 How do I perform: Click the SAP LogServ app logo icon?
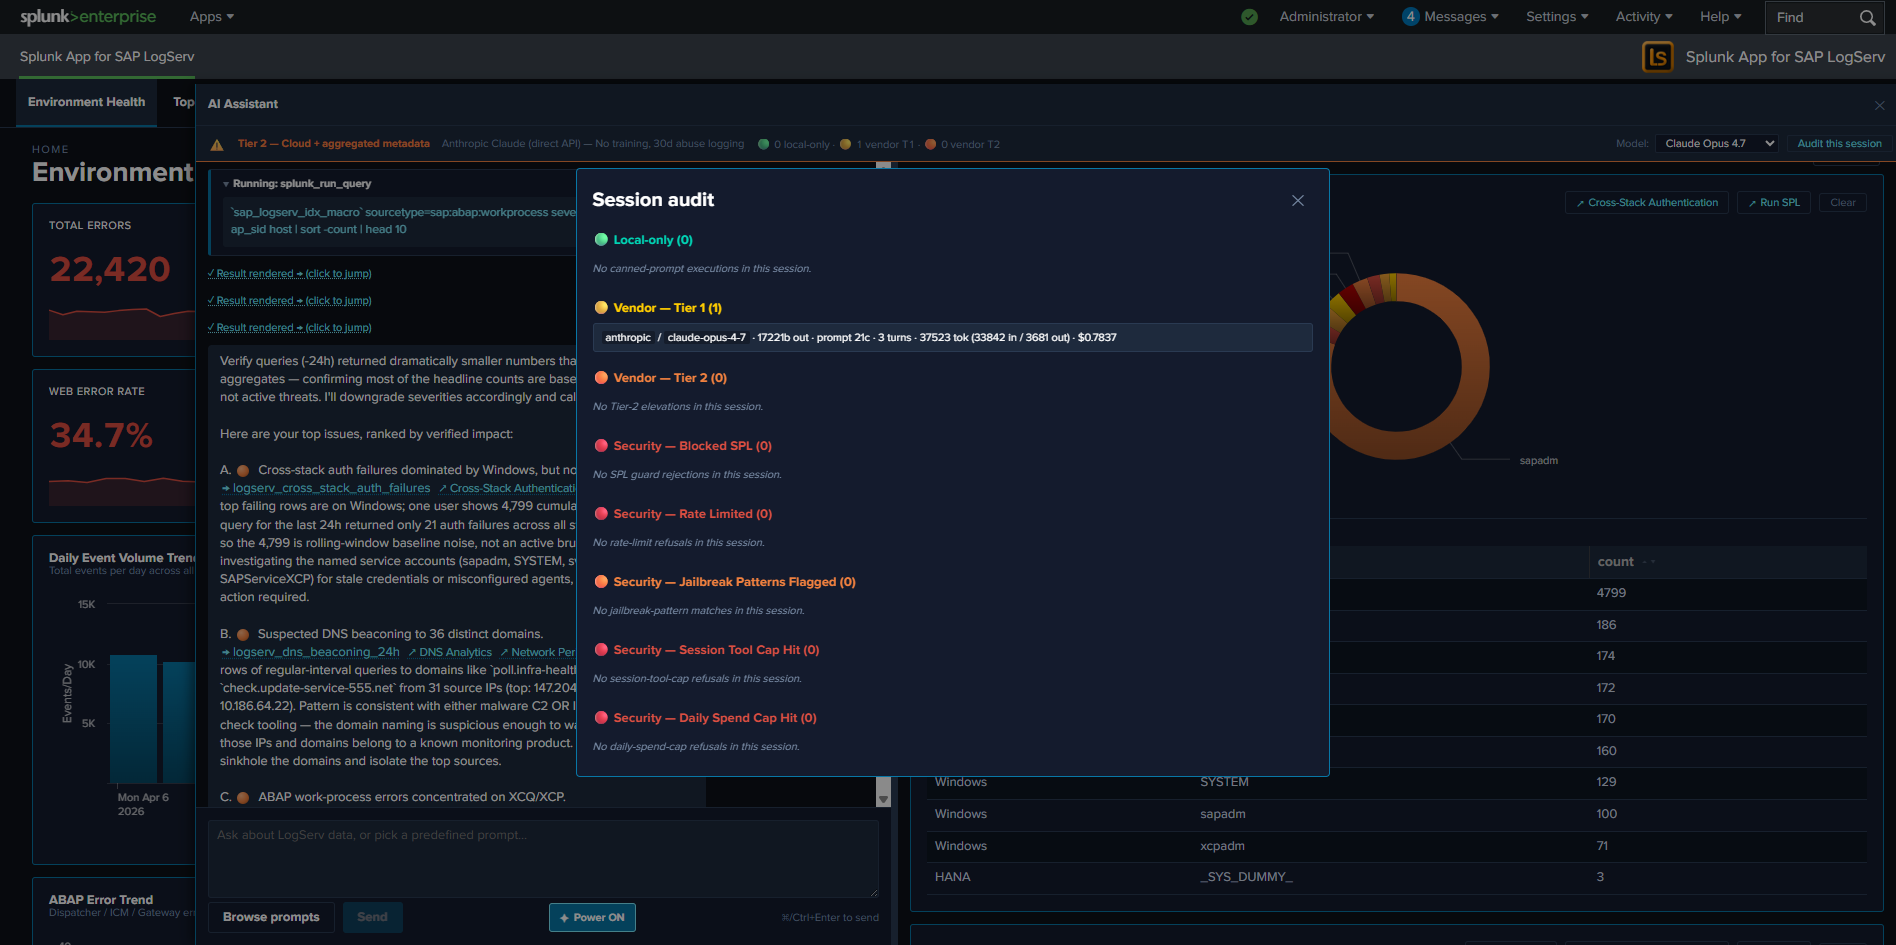click(x=1657, y=57)
